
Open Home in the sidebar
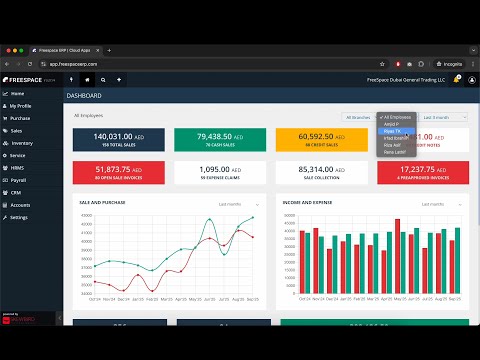pos(17,94)
